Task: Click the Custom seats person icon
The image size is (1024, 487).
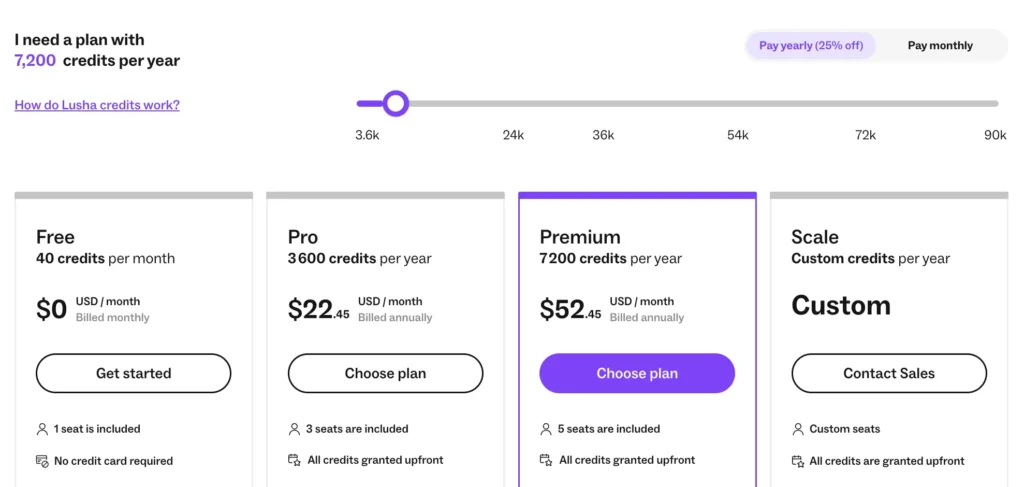Action: pos(798,429)
